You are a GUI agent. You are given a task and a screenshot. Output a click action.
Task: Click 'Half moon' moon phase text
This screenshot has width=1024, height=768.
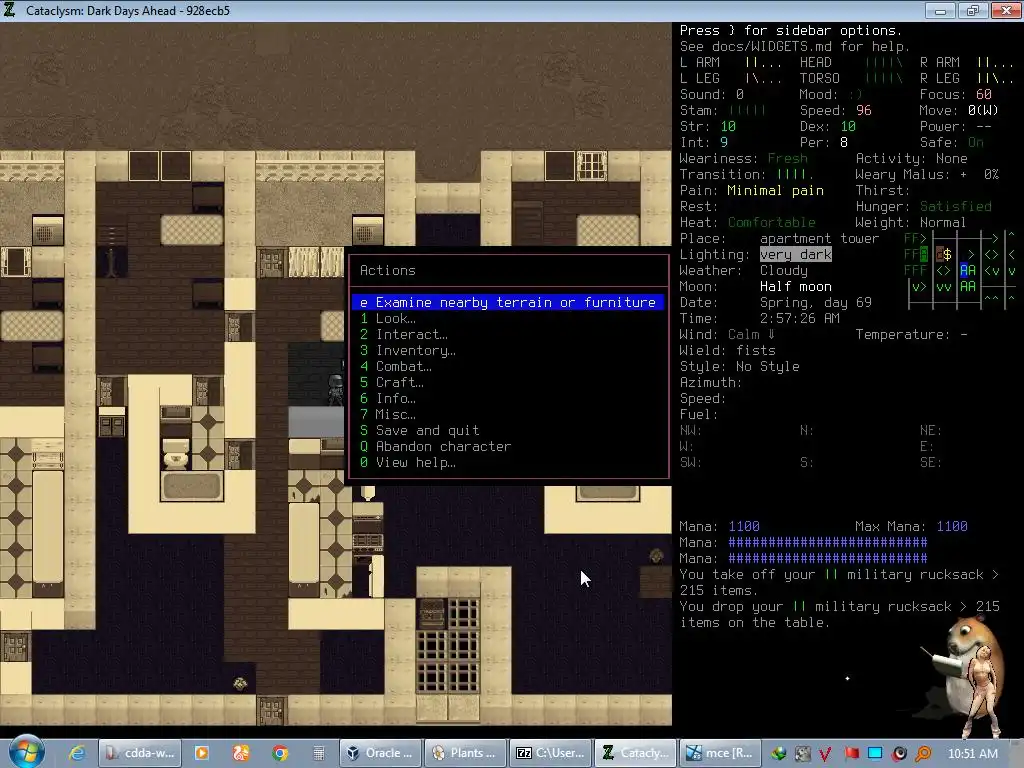[795, 287]
